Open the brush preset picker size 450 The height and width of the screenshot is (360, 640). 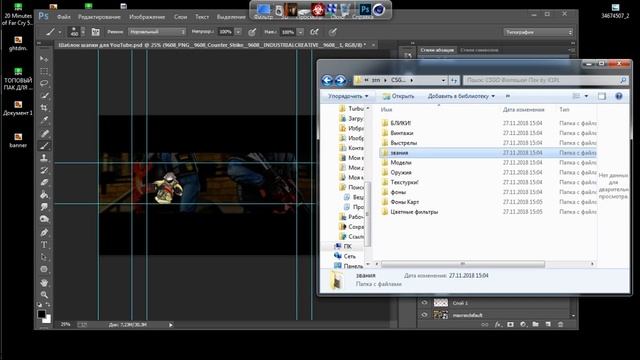click(76, 32)
